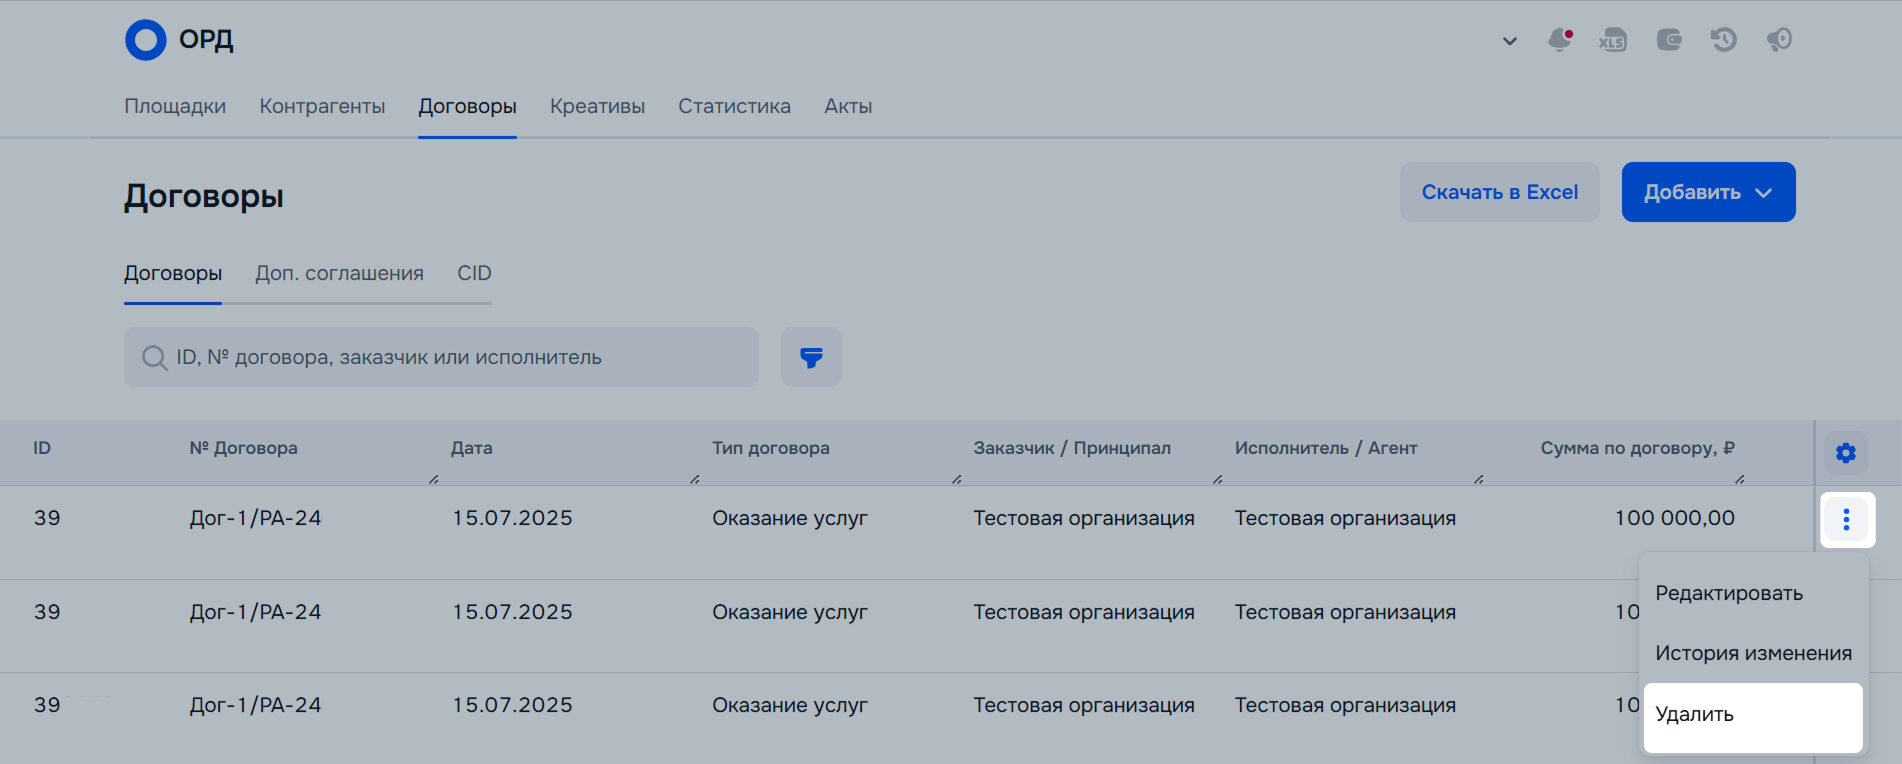
Task: Switch to the Доп. соглашения tab
Action: point(339,273)
